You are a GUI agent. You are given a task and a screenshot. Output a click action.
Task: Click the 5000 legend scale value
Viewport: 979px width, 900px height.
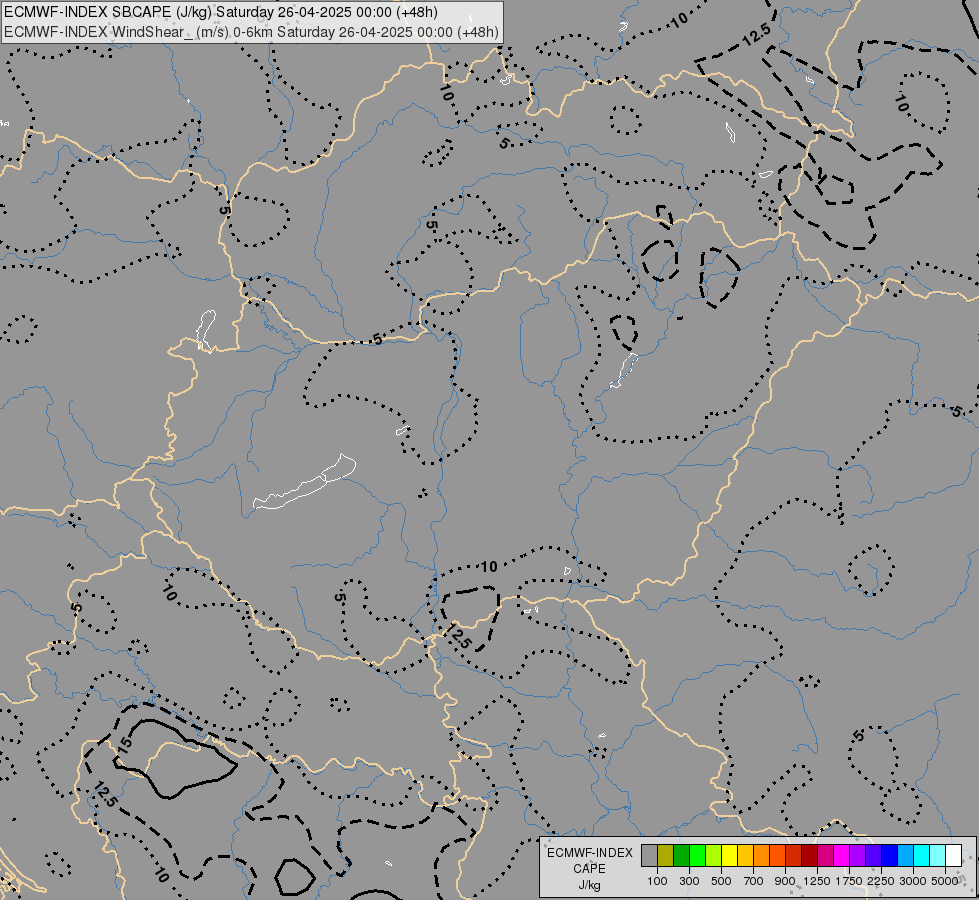[945, 881]
